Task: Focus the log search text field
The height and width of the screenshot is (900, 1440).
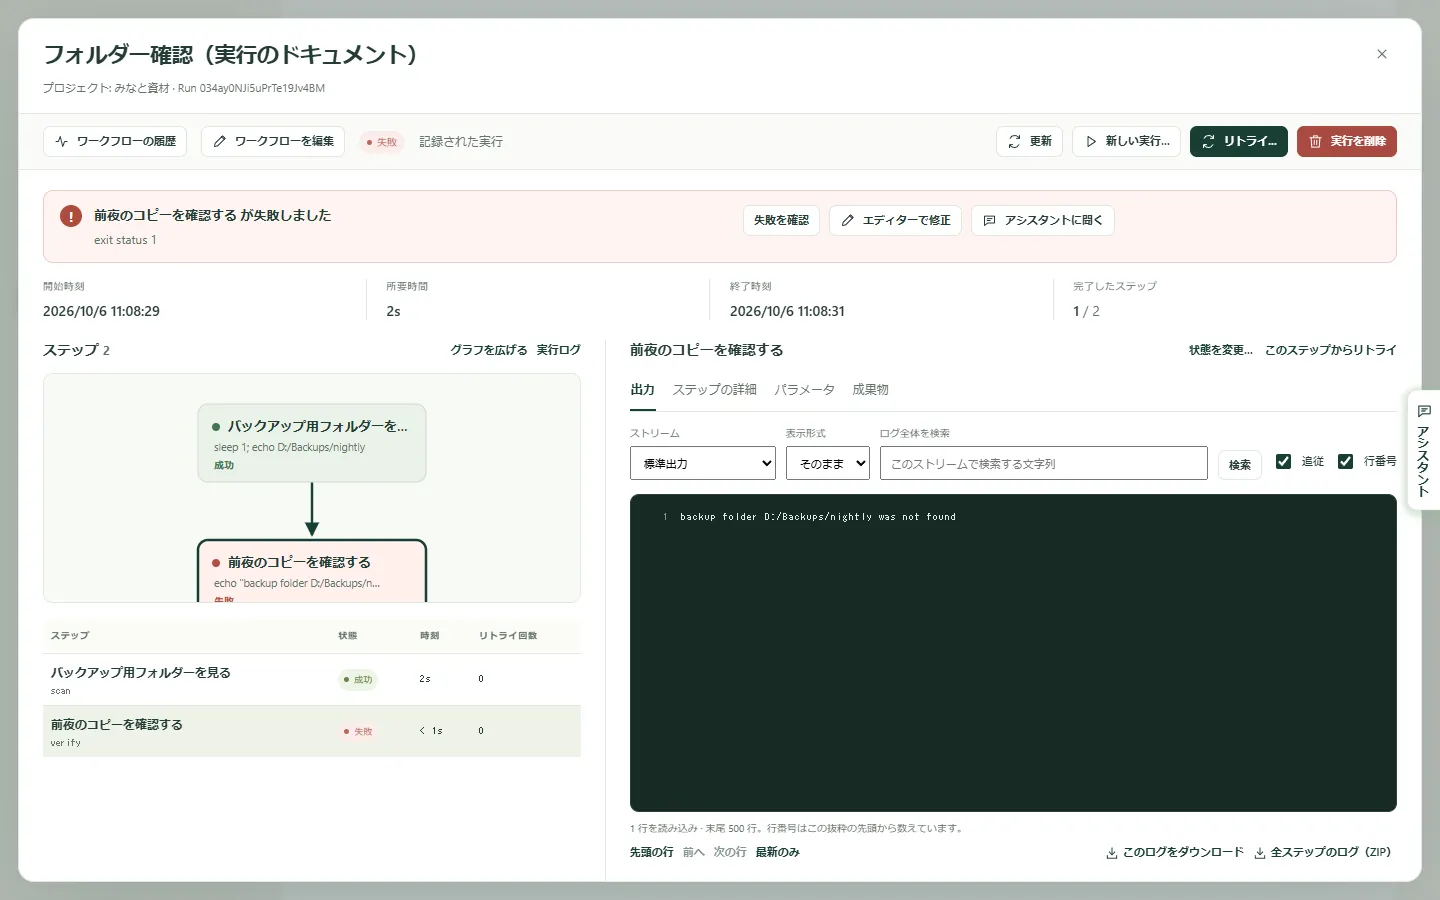Action: click(x=1044, y=463)
